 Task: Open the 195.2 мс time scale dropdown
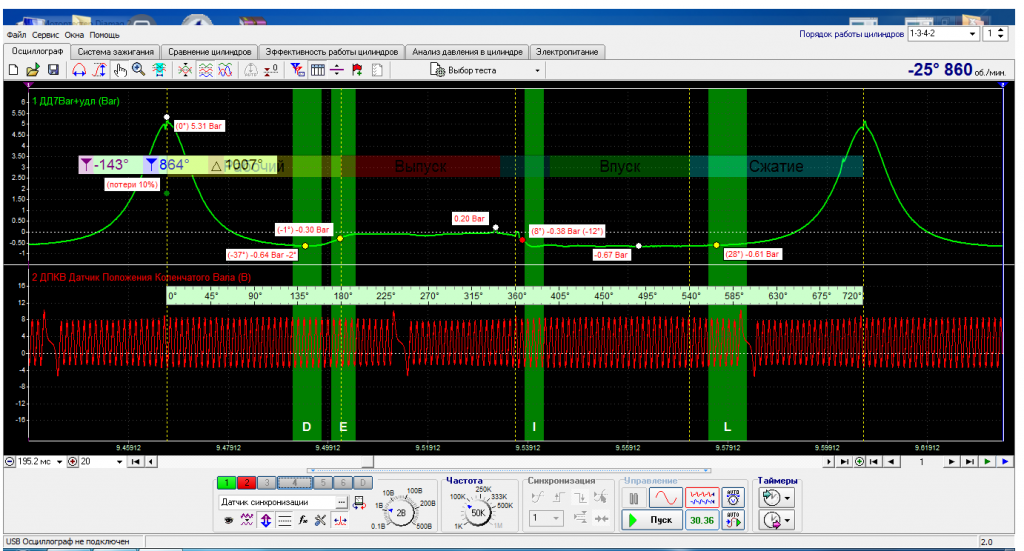pos(59,462)
